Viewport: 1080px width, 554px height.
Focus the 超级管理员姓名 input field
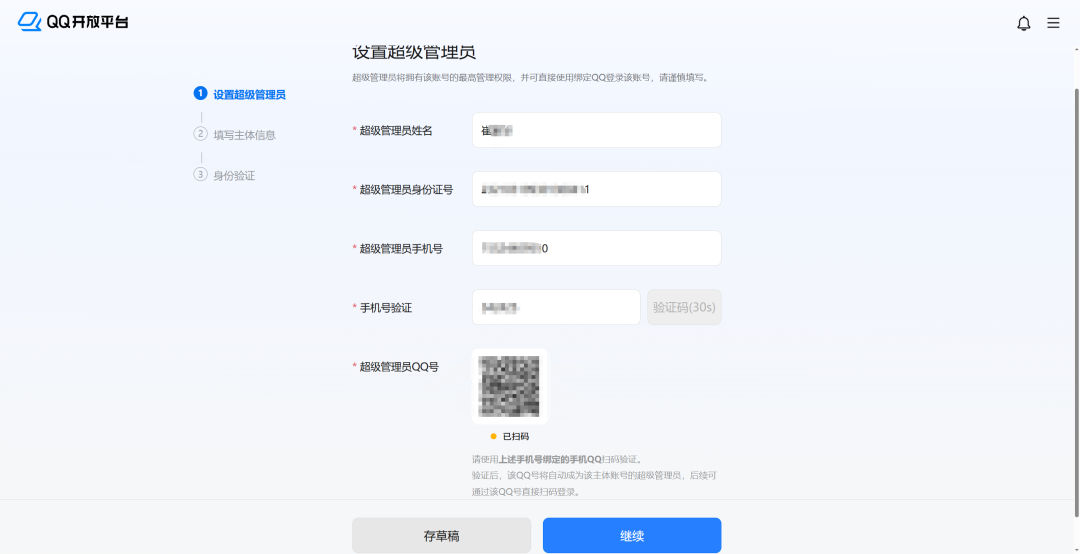point(596,130)
